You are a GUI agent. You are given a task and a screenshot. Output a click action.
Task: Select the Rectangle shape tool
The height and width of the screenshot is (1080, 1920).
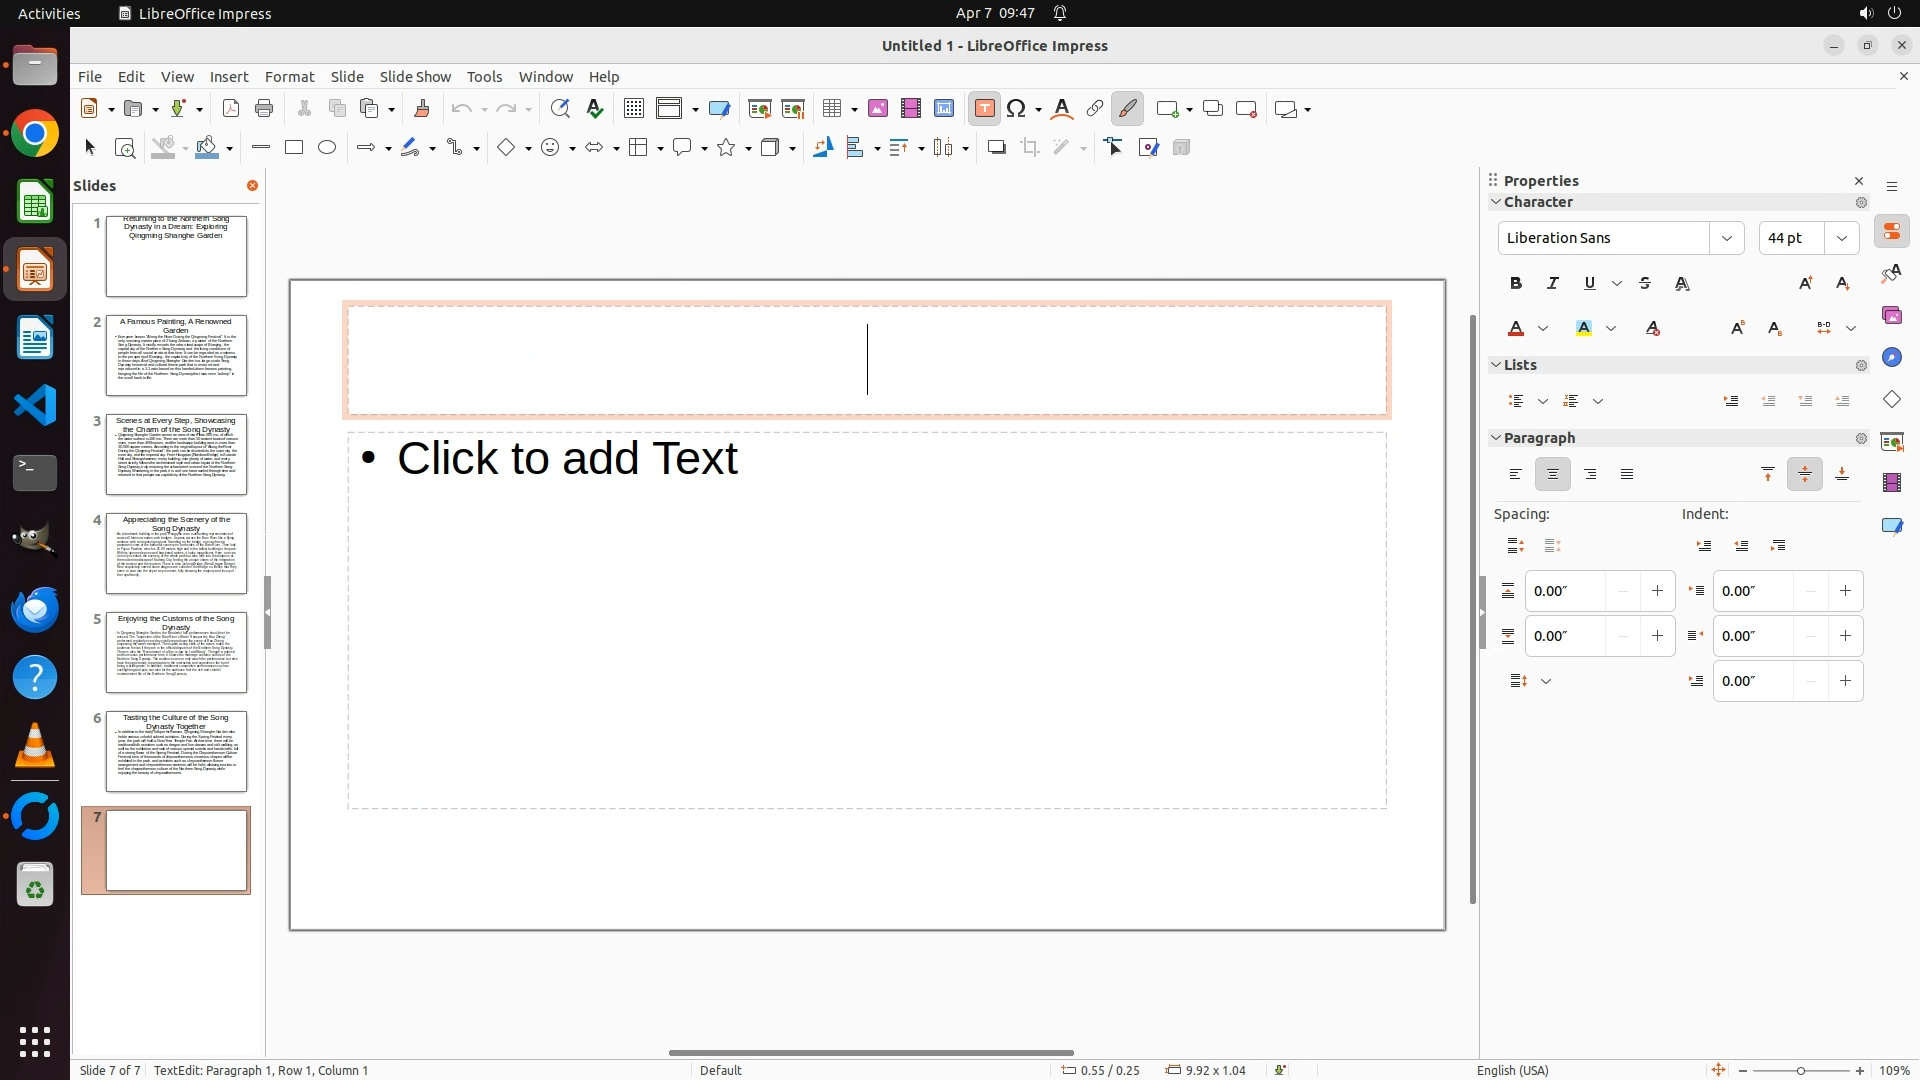[x=294, y=147]
